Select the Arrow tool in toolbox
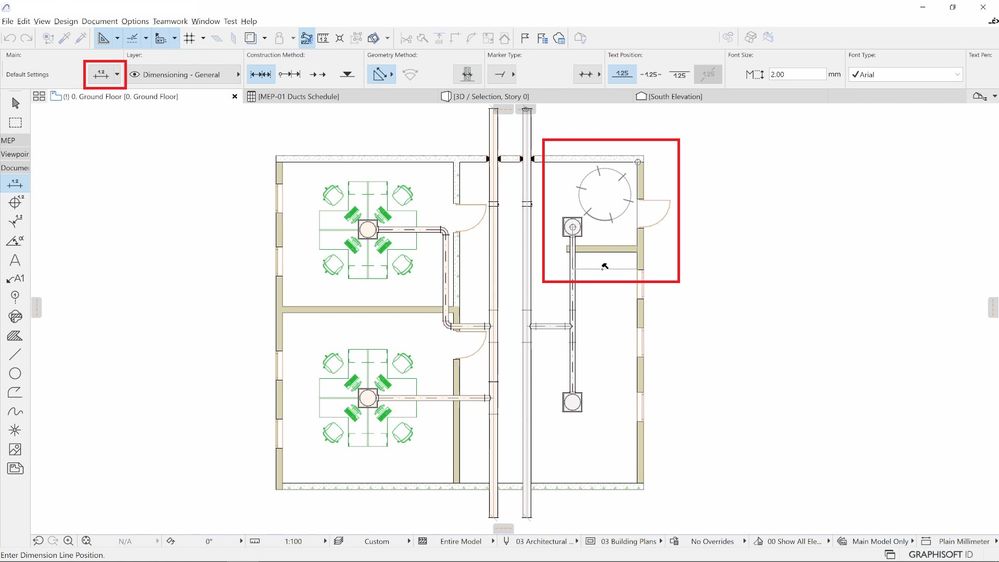Viewport: 999px width, 562px height. tap(15, 103)
